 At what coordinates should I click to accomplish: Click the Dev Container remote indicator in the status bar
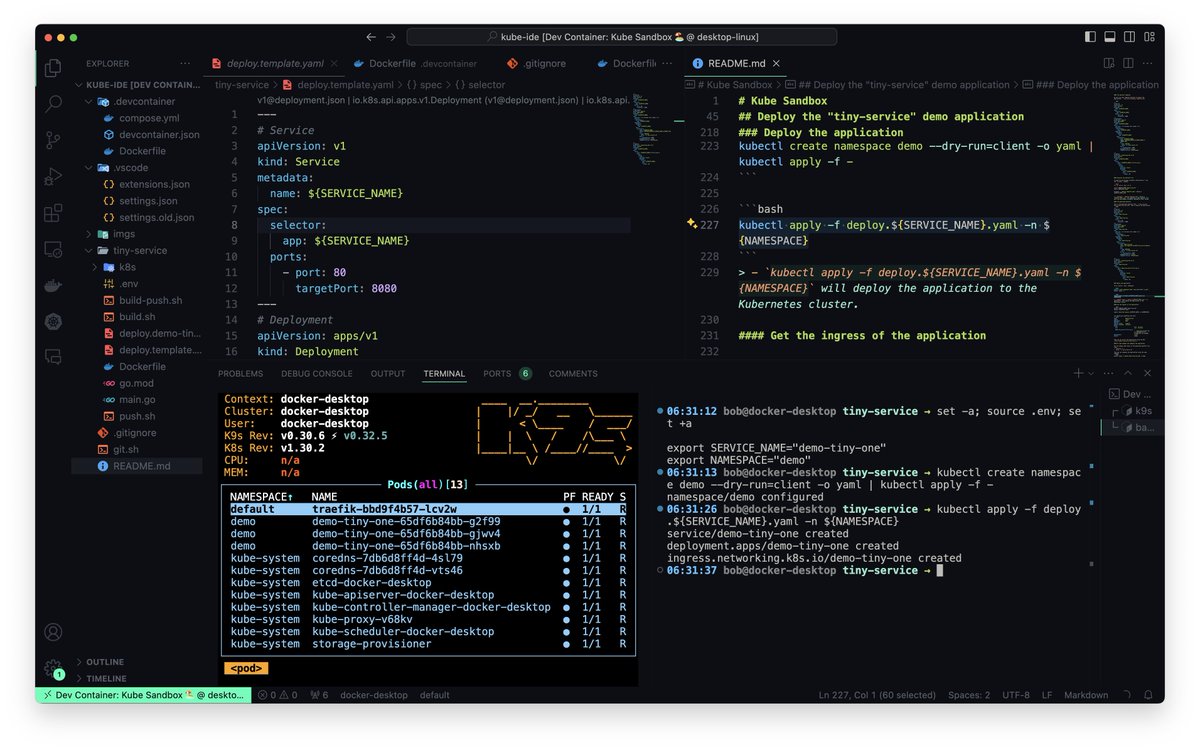pos(142,694)
